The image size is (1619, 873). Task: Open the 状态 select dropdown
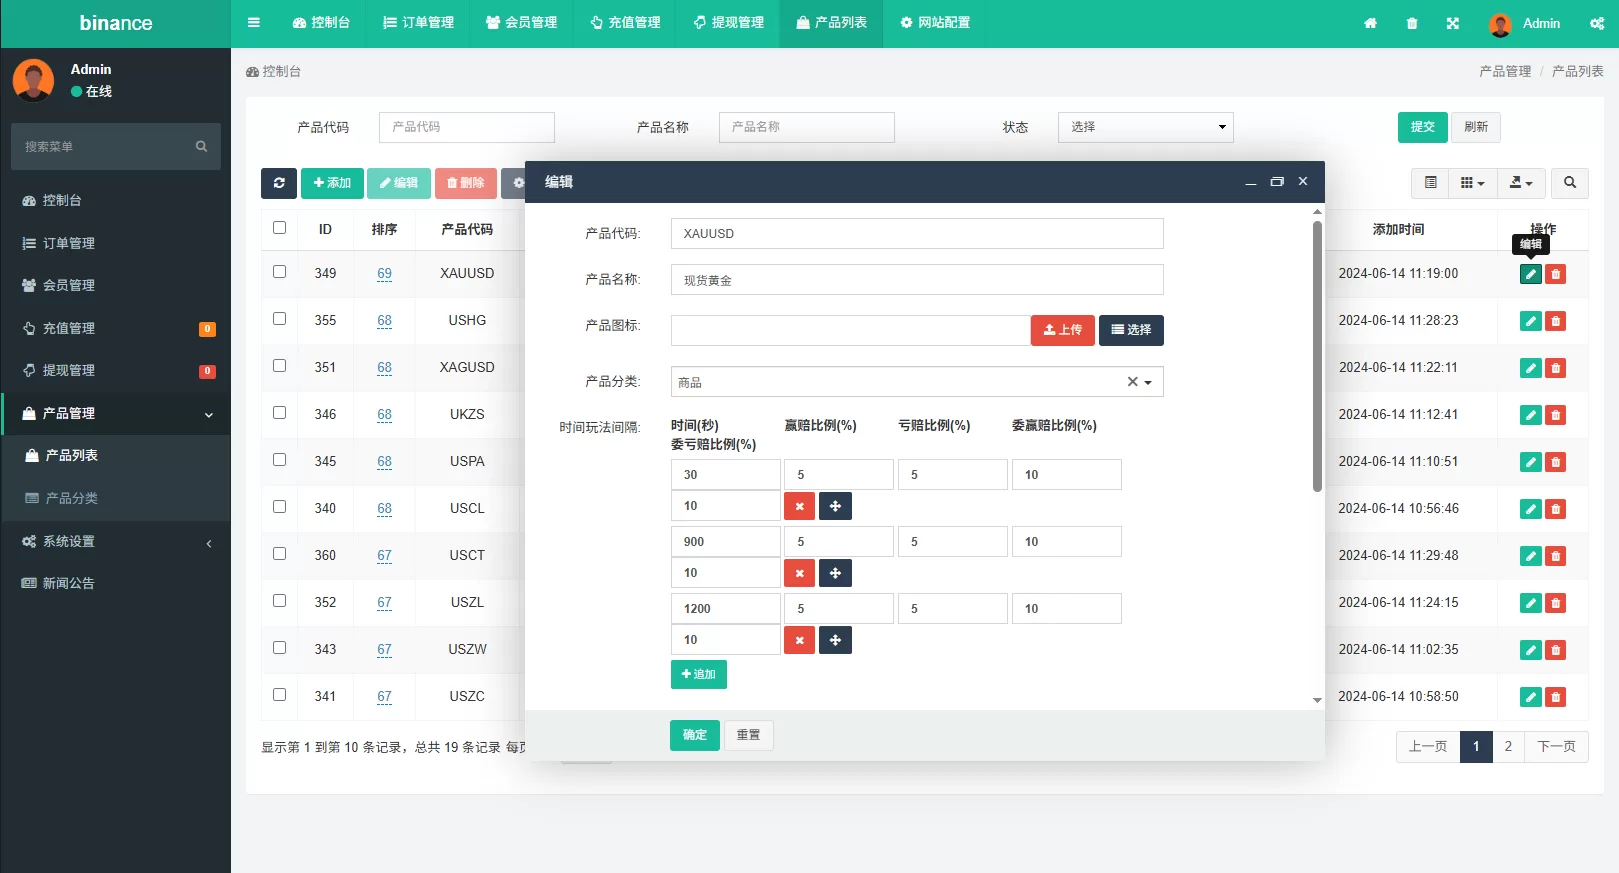[x=1145, y=127]
